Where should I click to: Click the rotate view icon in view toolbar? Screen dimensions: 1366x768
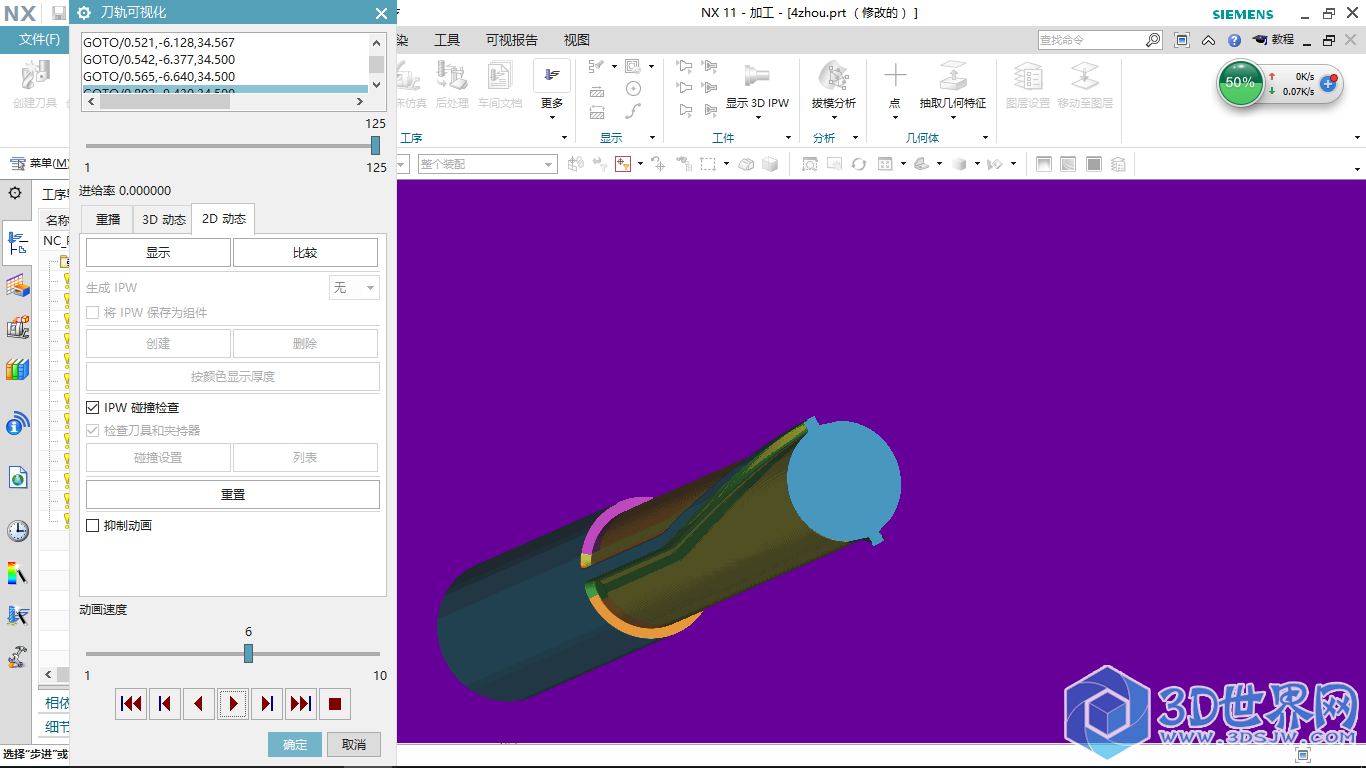[858, 164]
